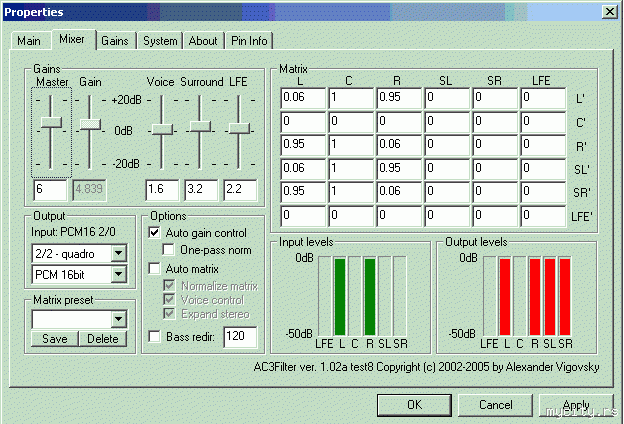Click the Gain value field showing 4.839

(89, 190)
